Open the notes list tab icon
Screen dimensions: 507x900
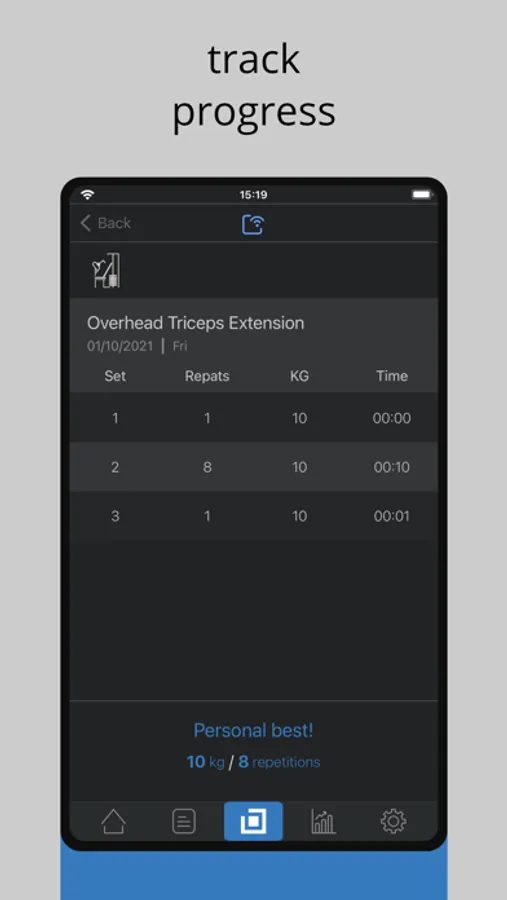(x=184, y=821)
